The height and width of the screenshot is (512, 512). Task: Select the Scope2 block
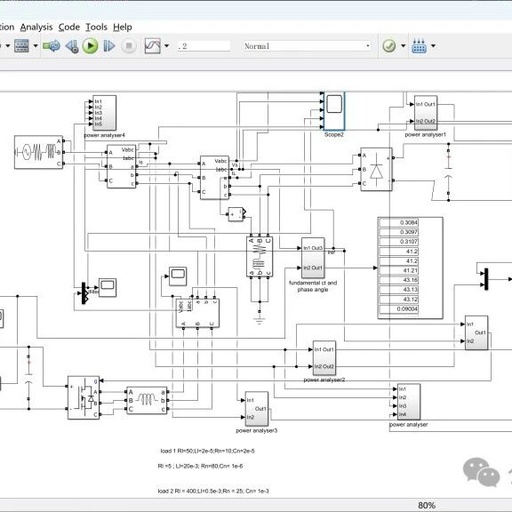pos(334,111)
